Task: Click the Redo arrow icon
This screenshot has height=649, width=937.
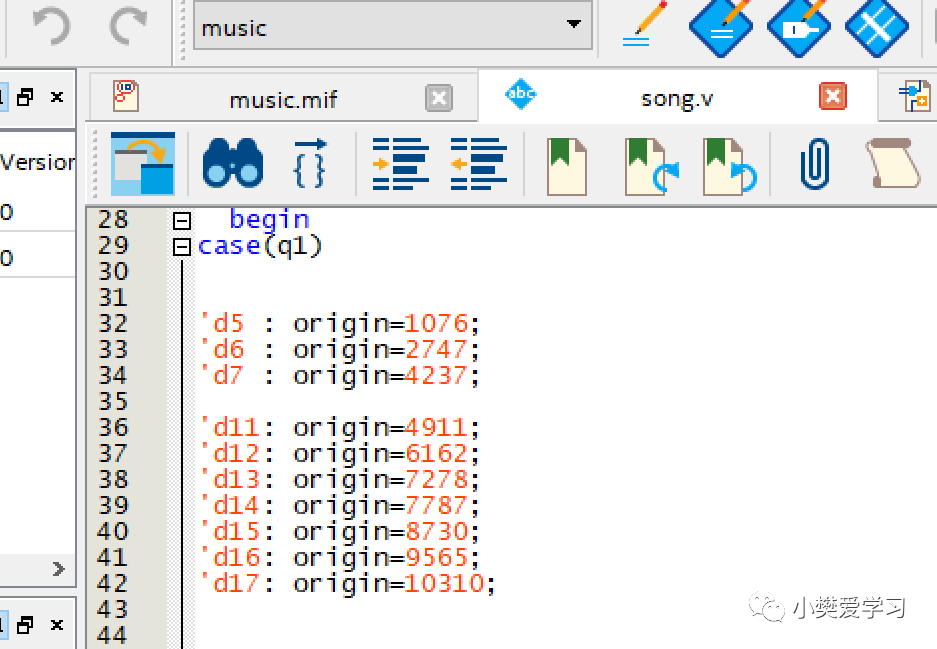Action: click(x=128, y=26)
